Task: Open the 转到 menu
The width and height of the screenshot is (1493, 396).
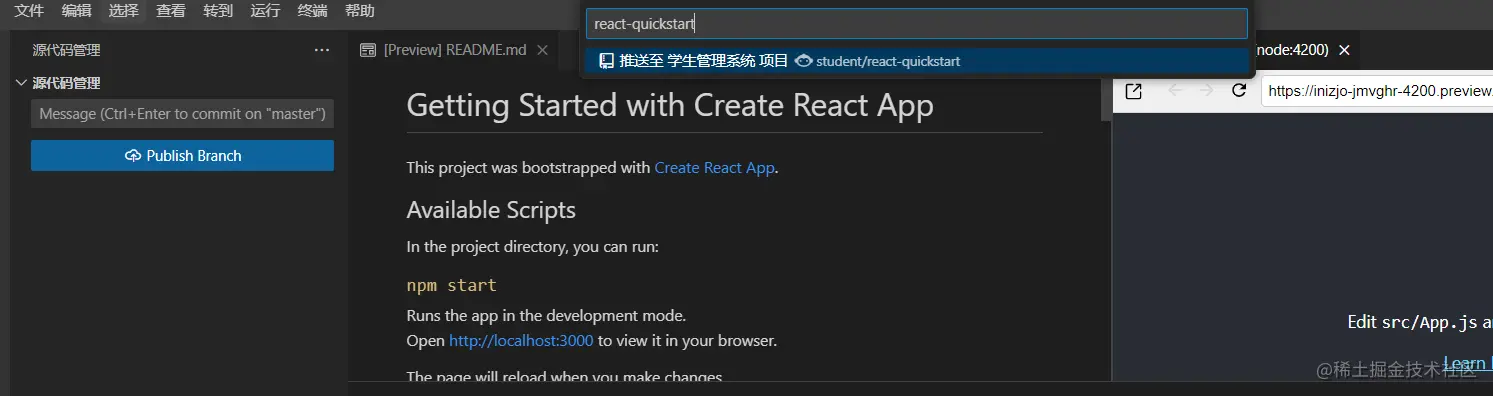Action: tap(218, 11)
